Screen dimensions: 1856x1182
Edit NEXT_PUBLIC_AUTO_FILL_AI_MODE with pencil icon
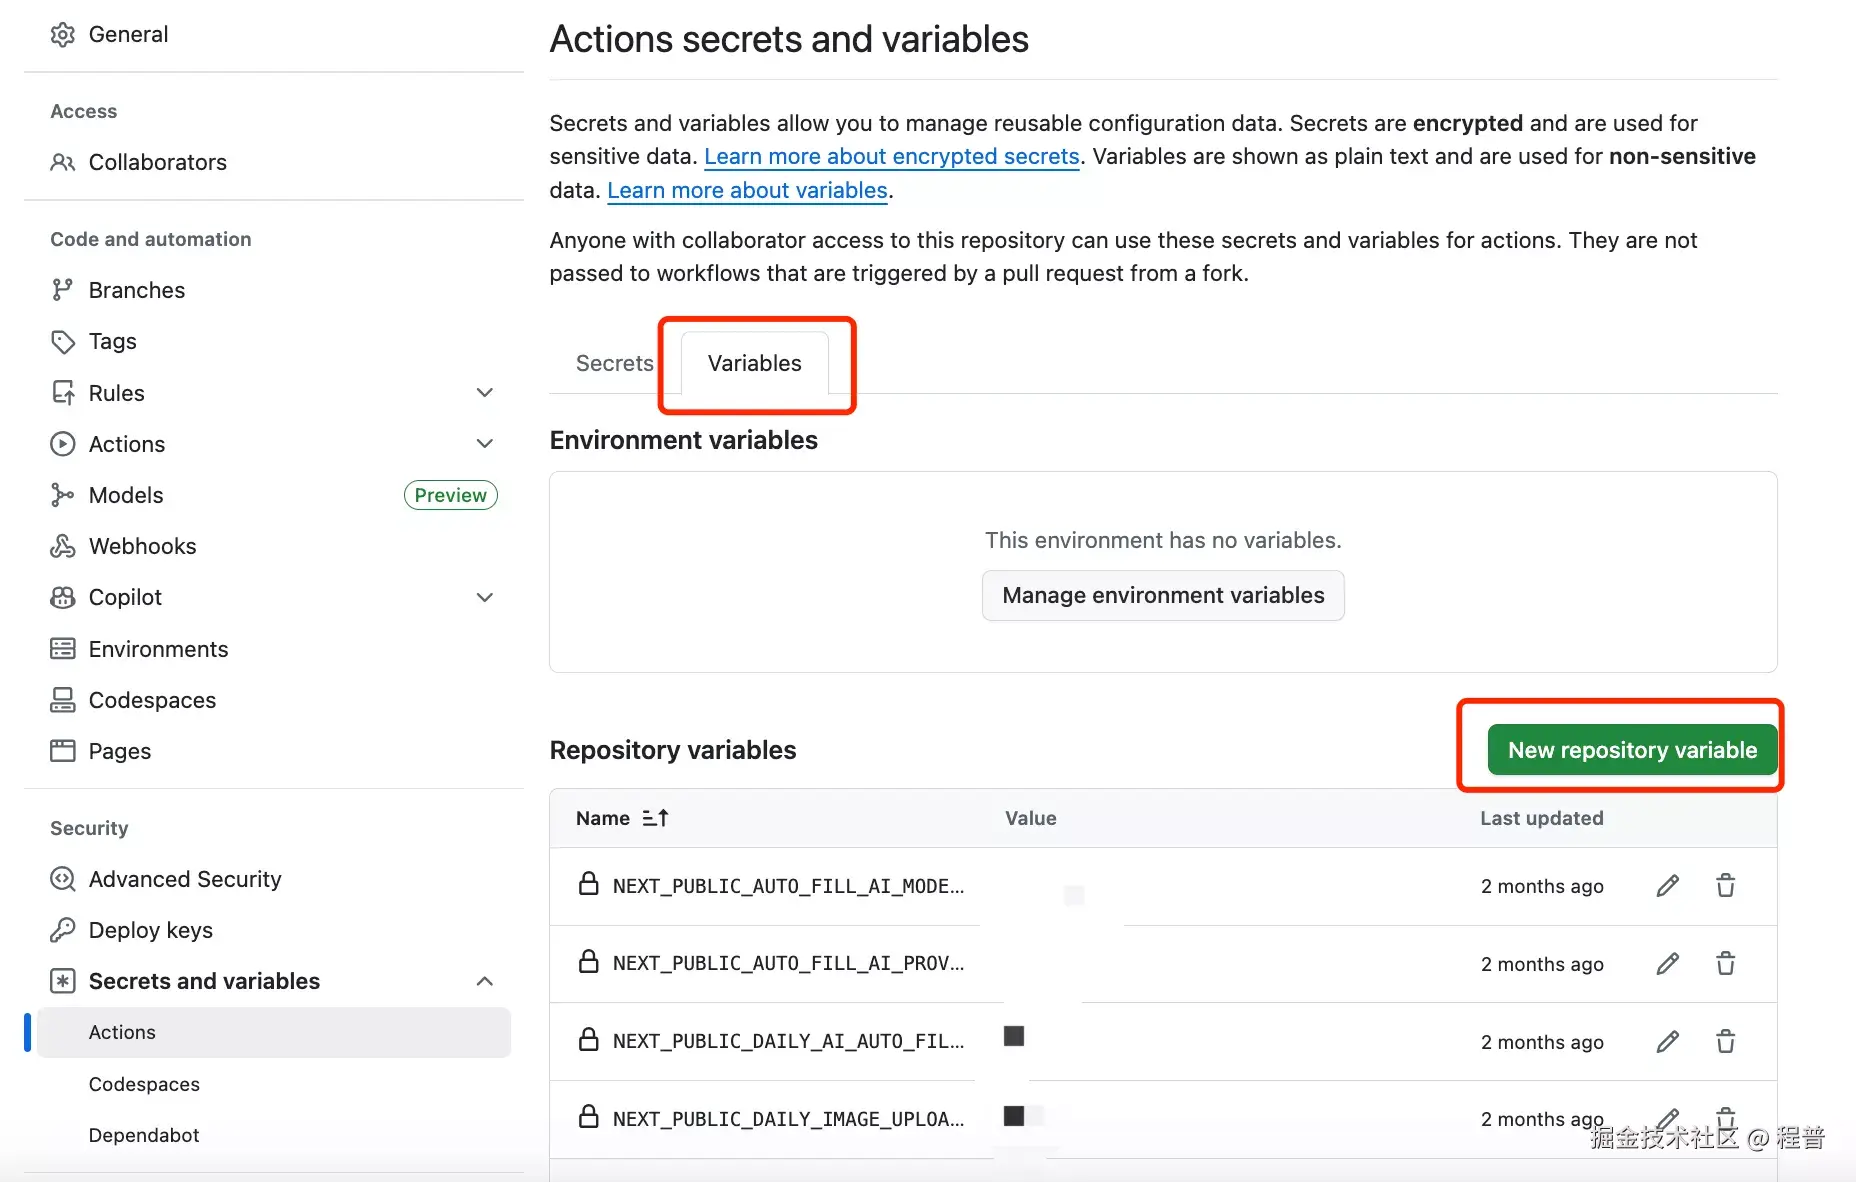coord(1666,885)
